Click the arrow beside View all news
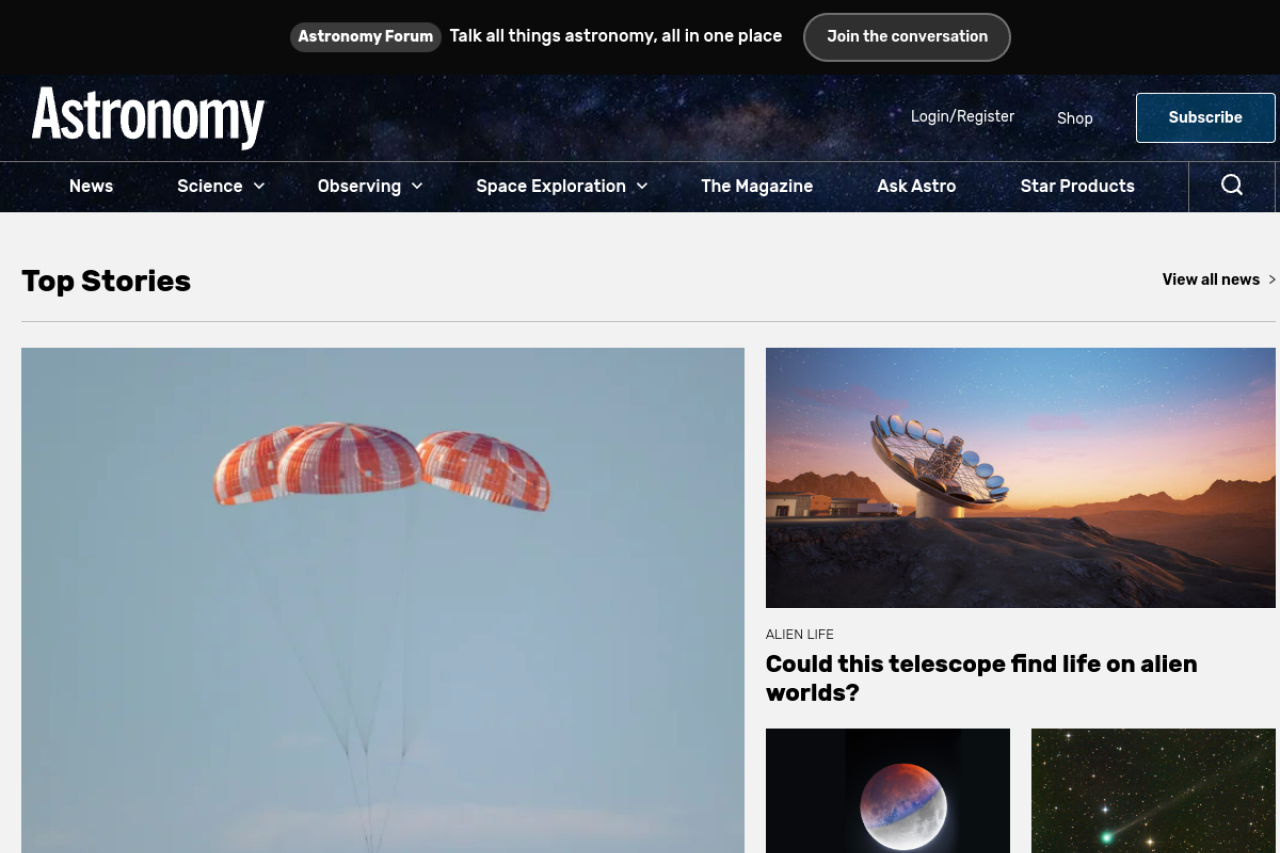This screenshot has width=1280, height=853. (1272, 280)
